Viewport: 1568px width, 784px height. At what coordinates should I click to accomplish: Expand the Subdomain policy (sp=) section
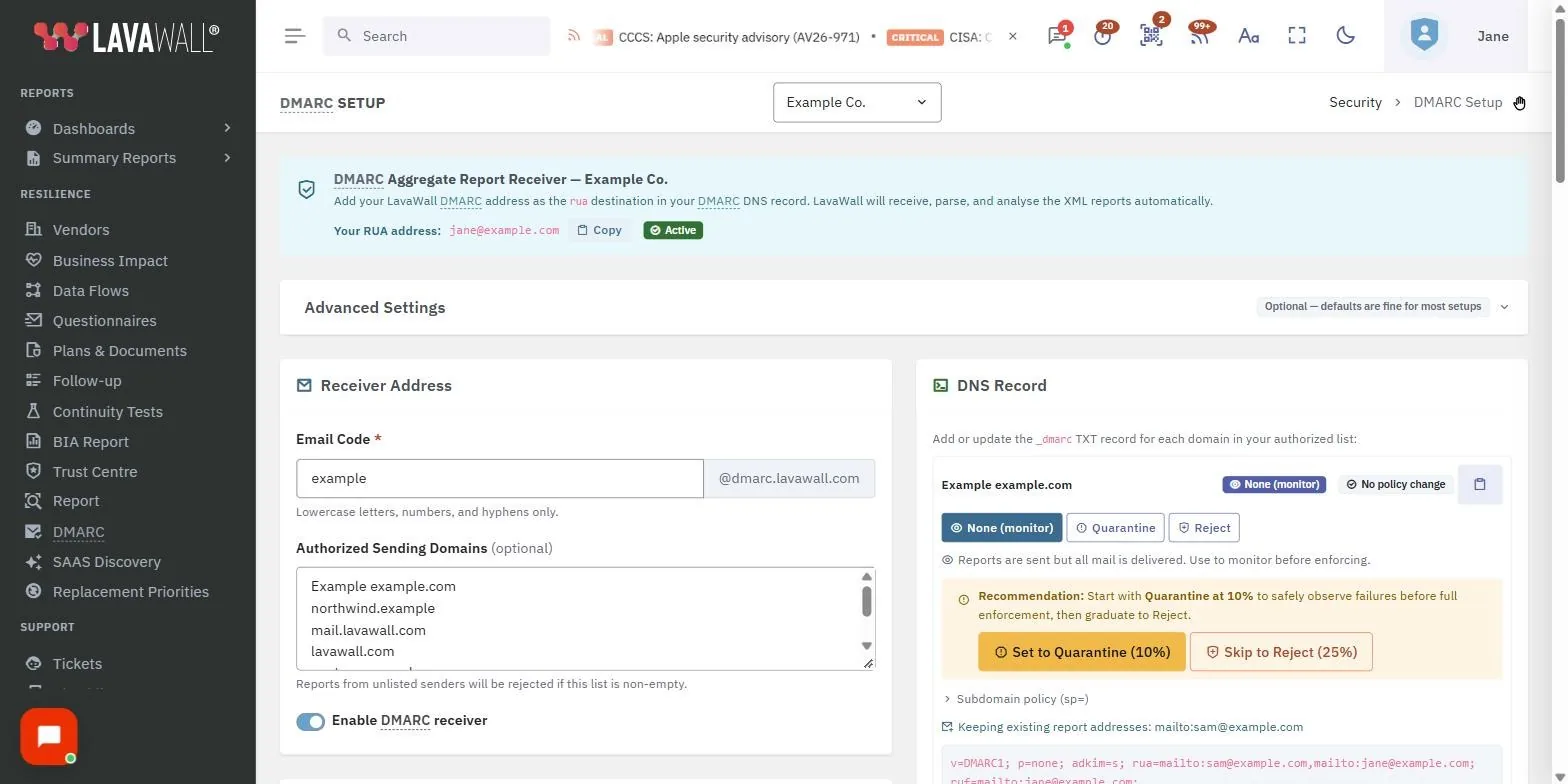coord(1016,699)
